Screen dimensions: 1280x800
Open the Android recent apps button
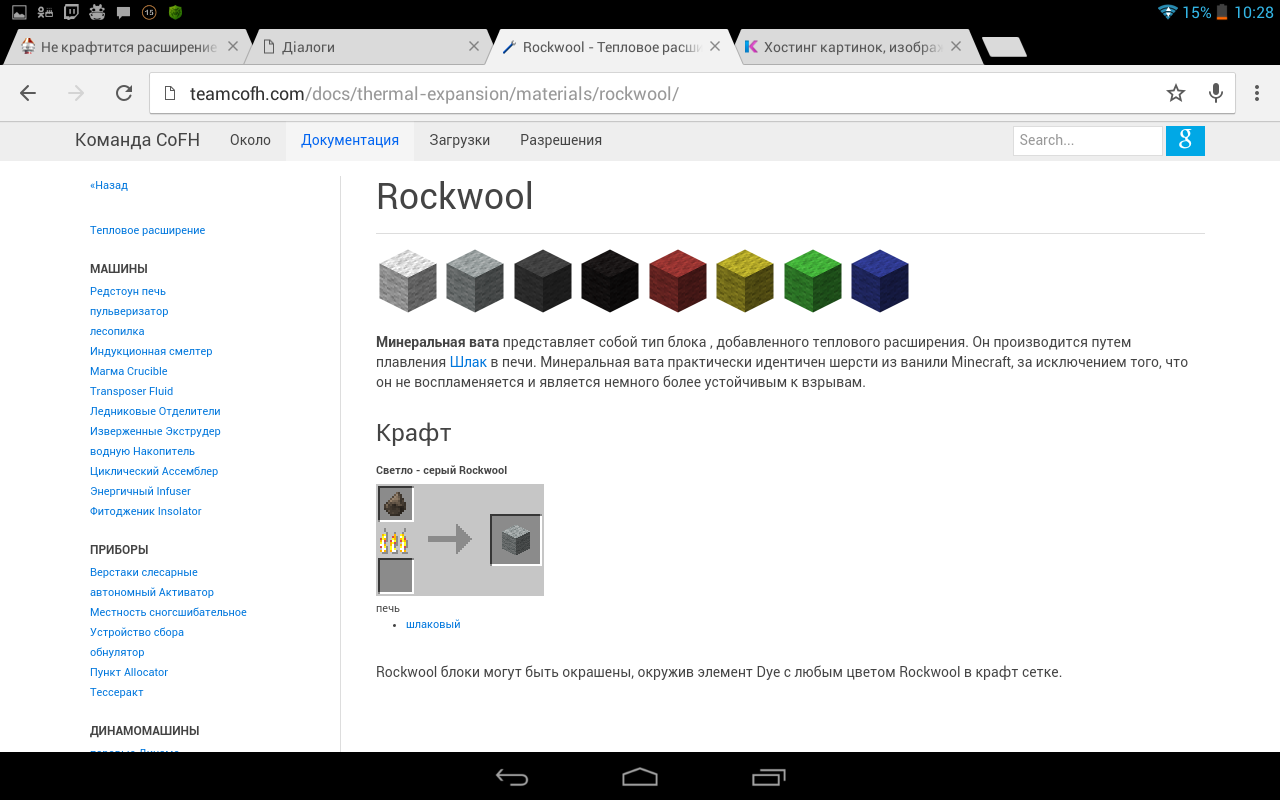768,777
